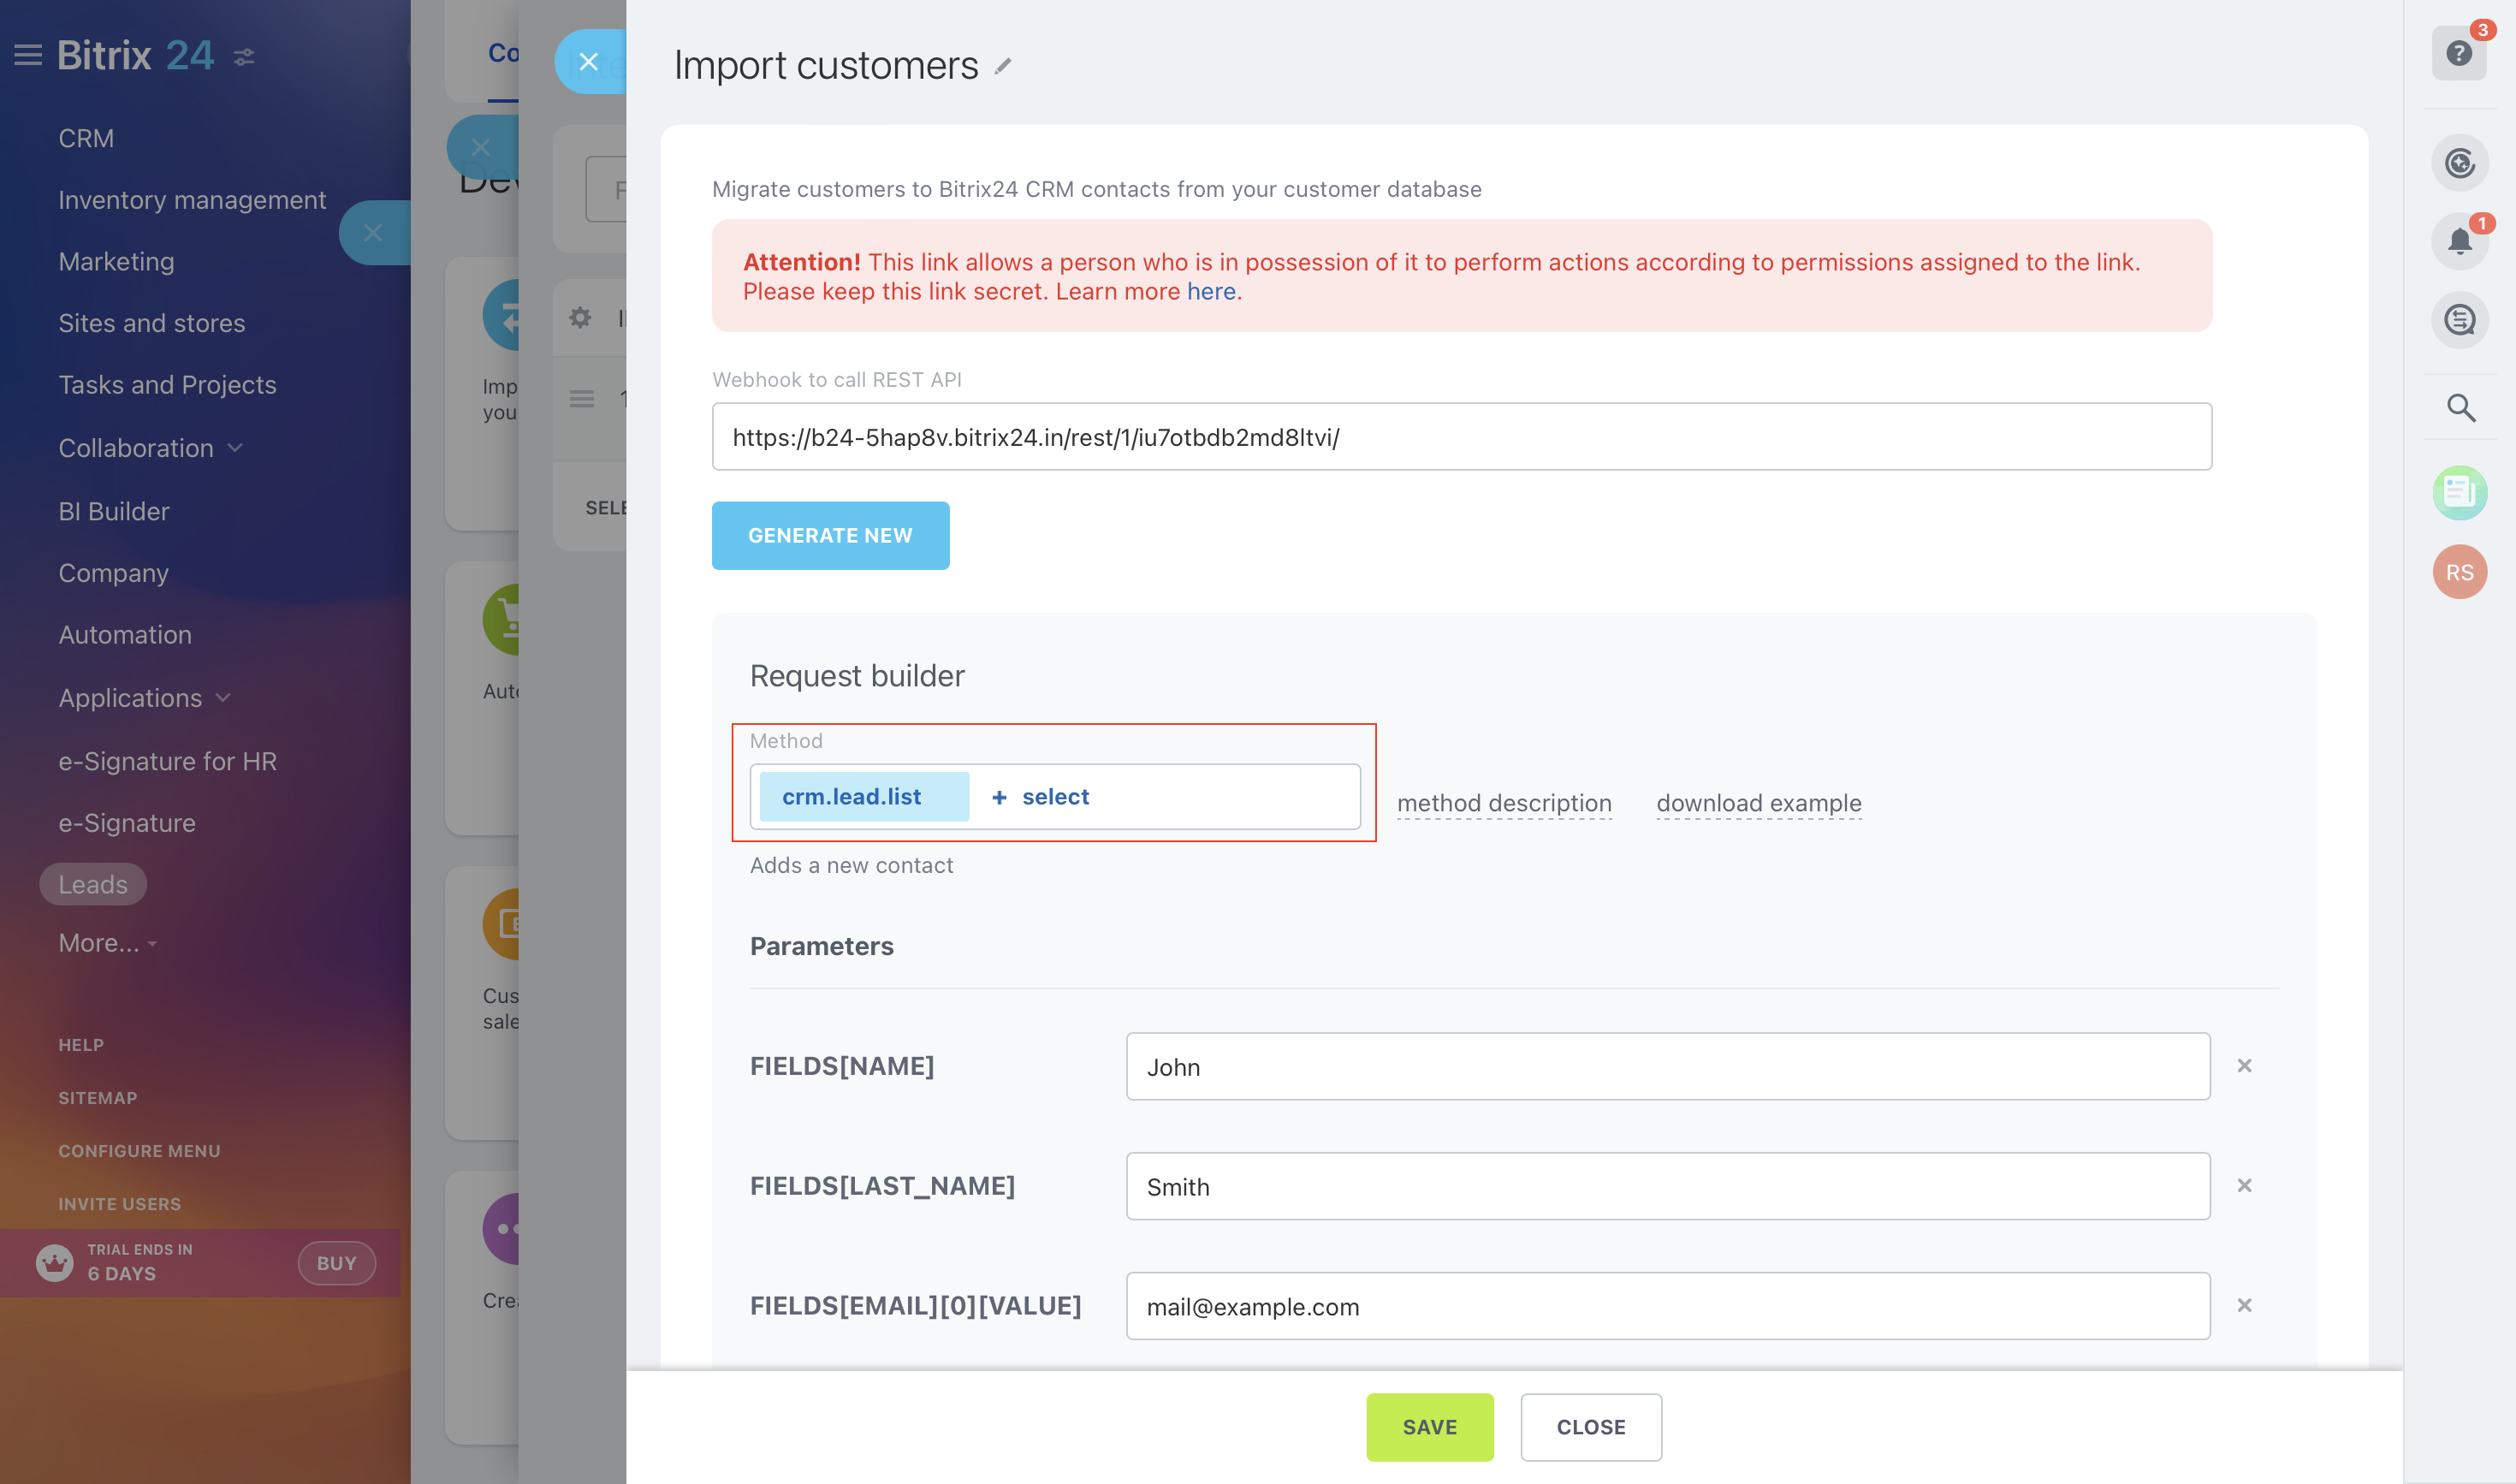Screen dimensions: 2516x1484
Task: Edit the Import customers title with pencil icon
Action: tap(1003, 66)
